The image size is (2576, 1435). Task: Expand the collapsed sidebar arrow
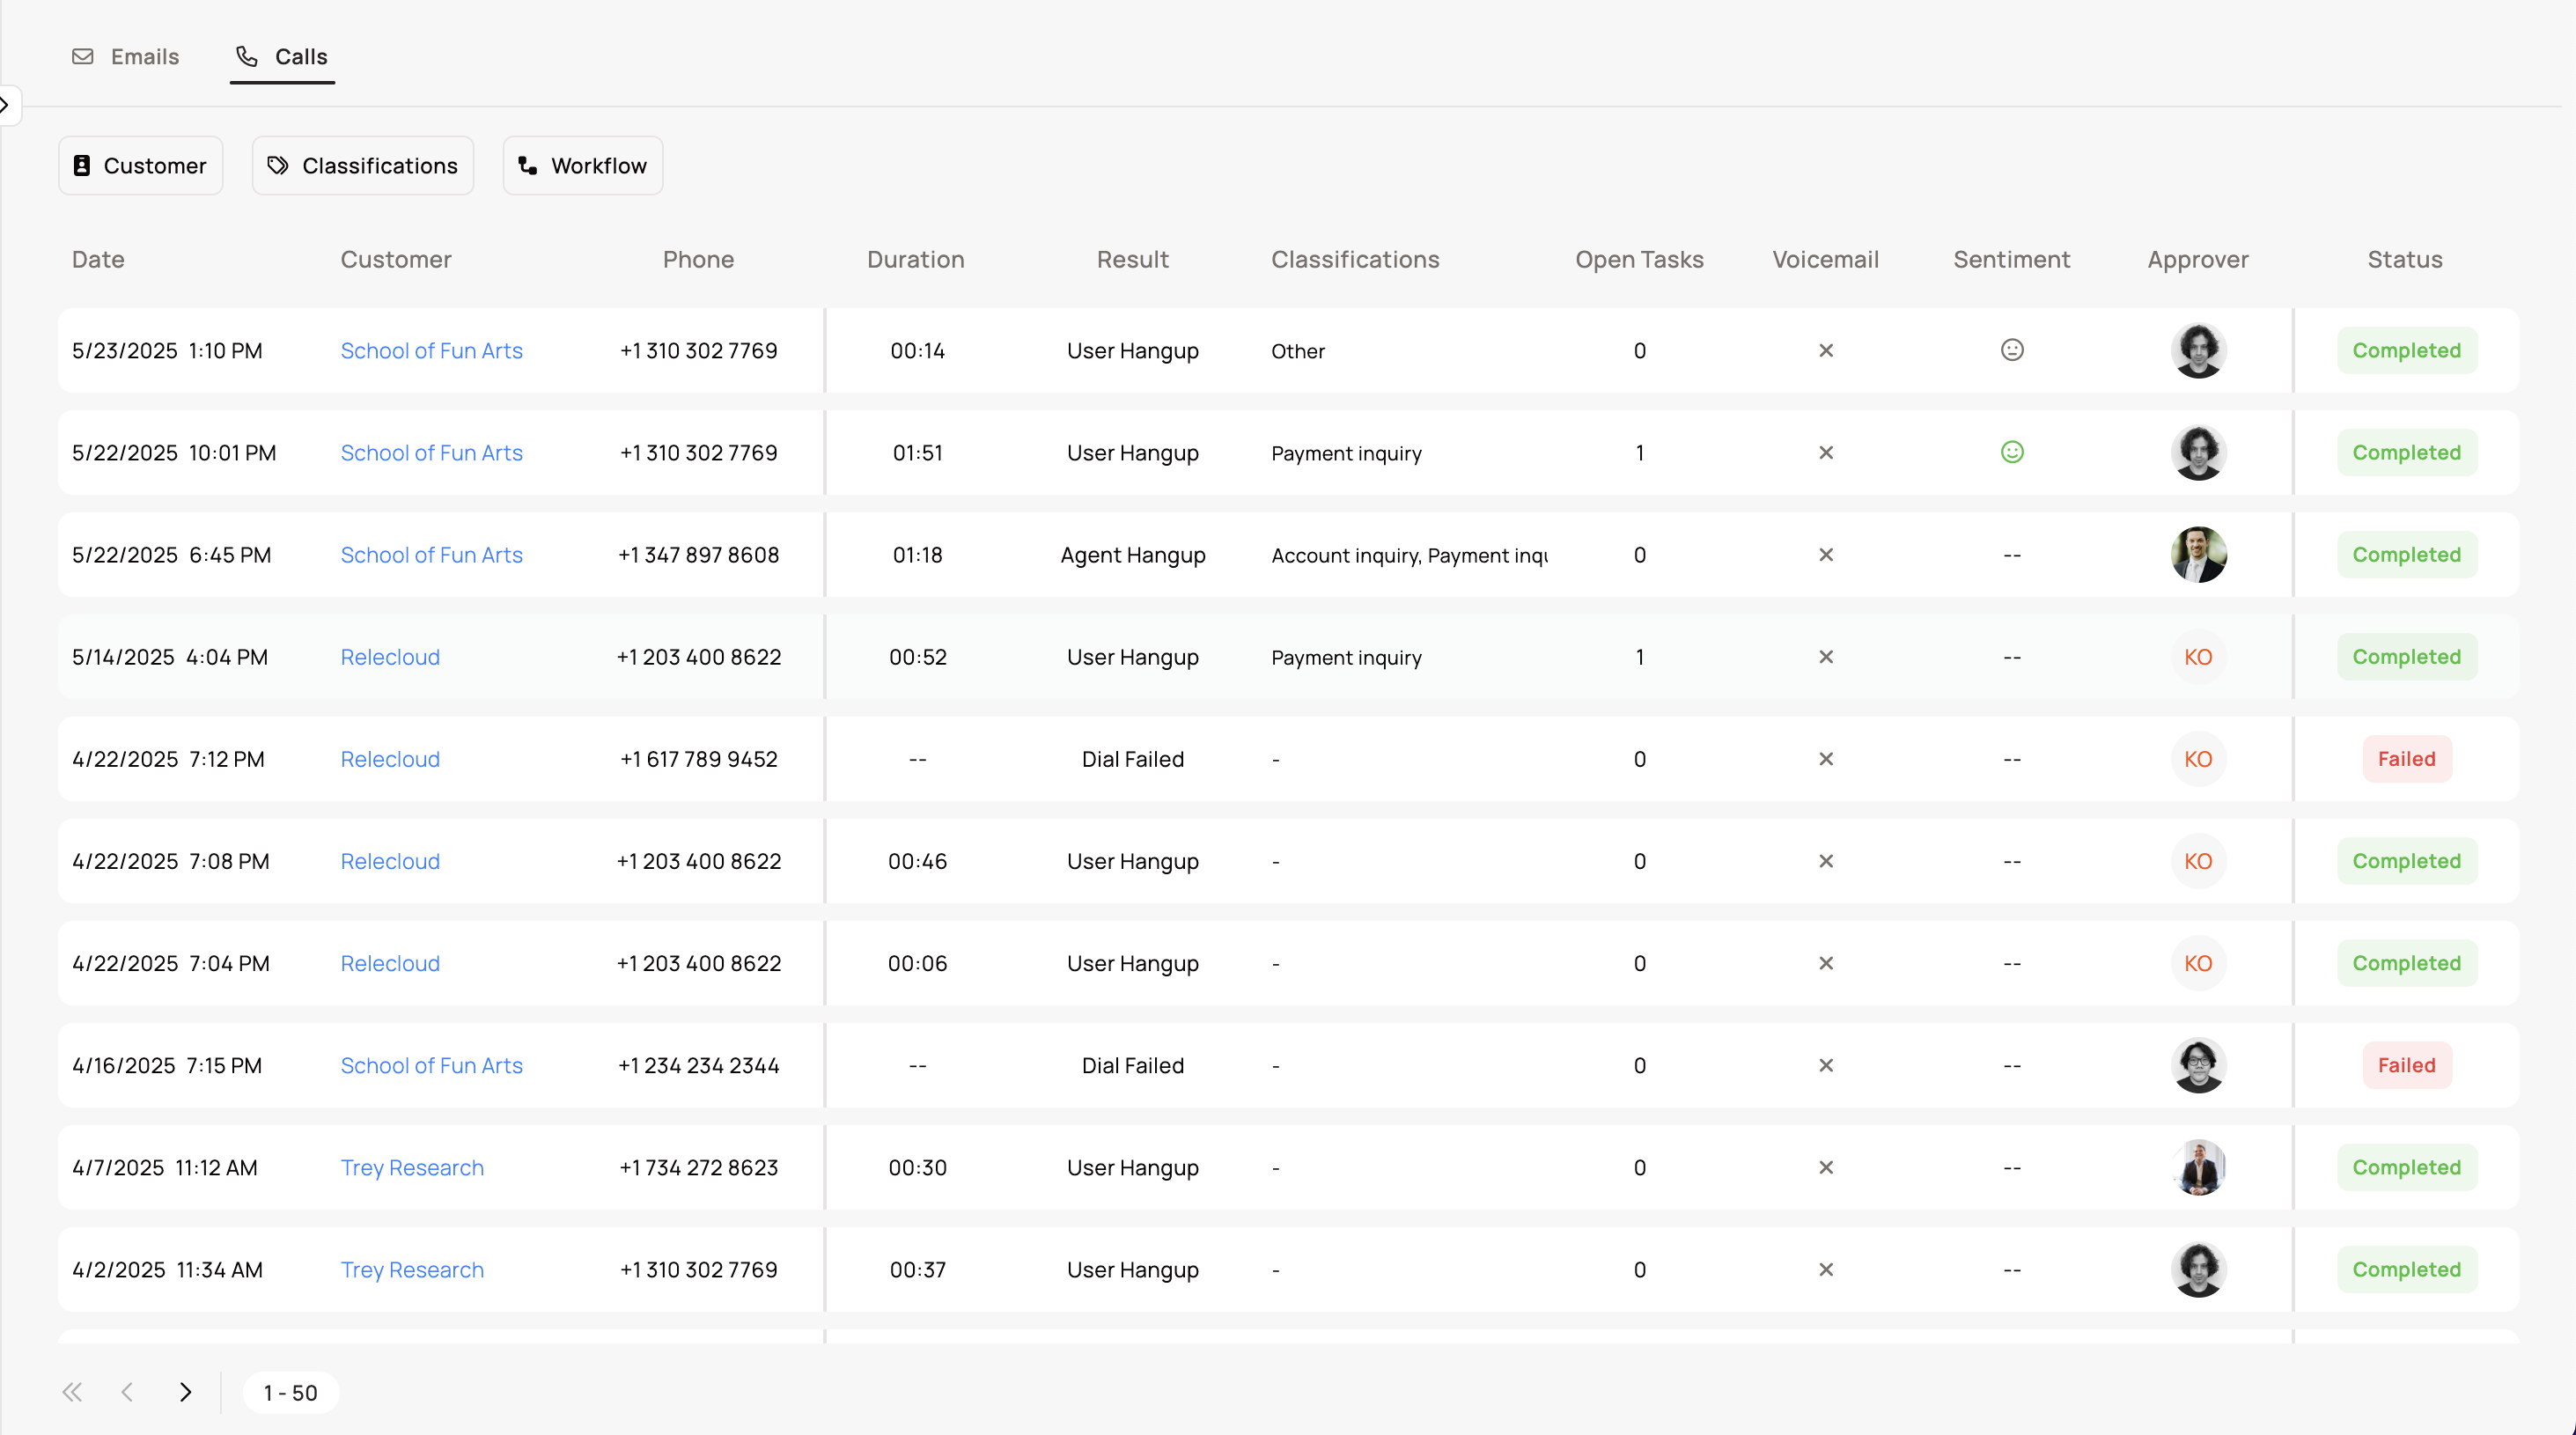pyautogui.click(x=6, y=104)
